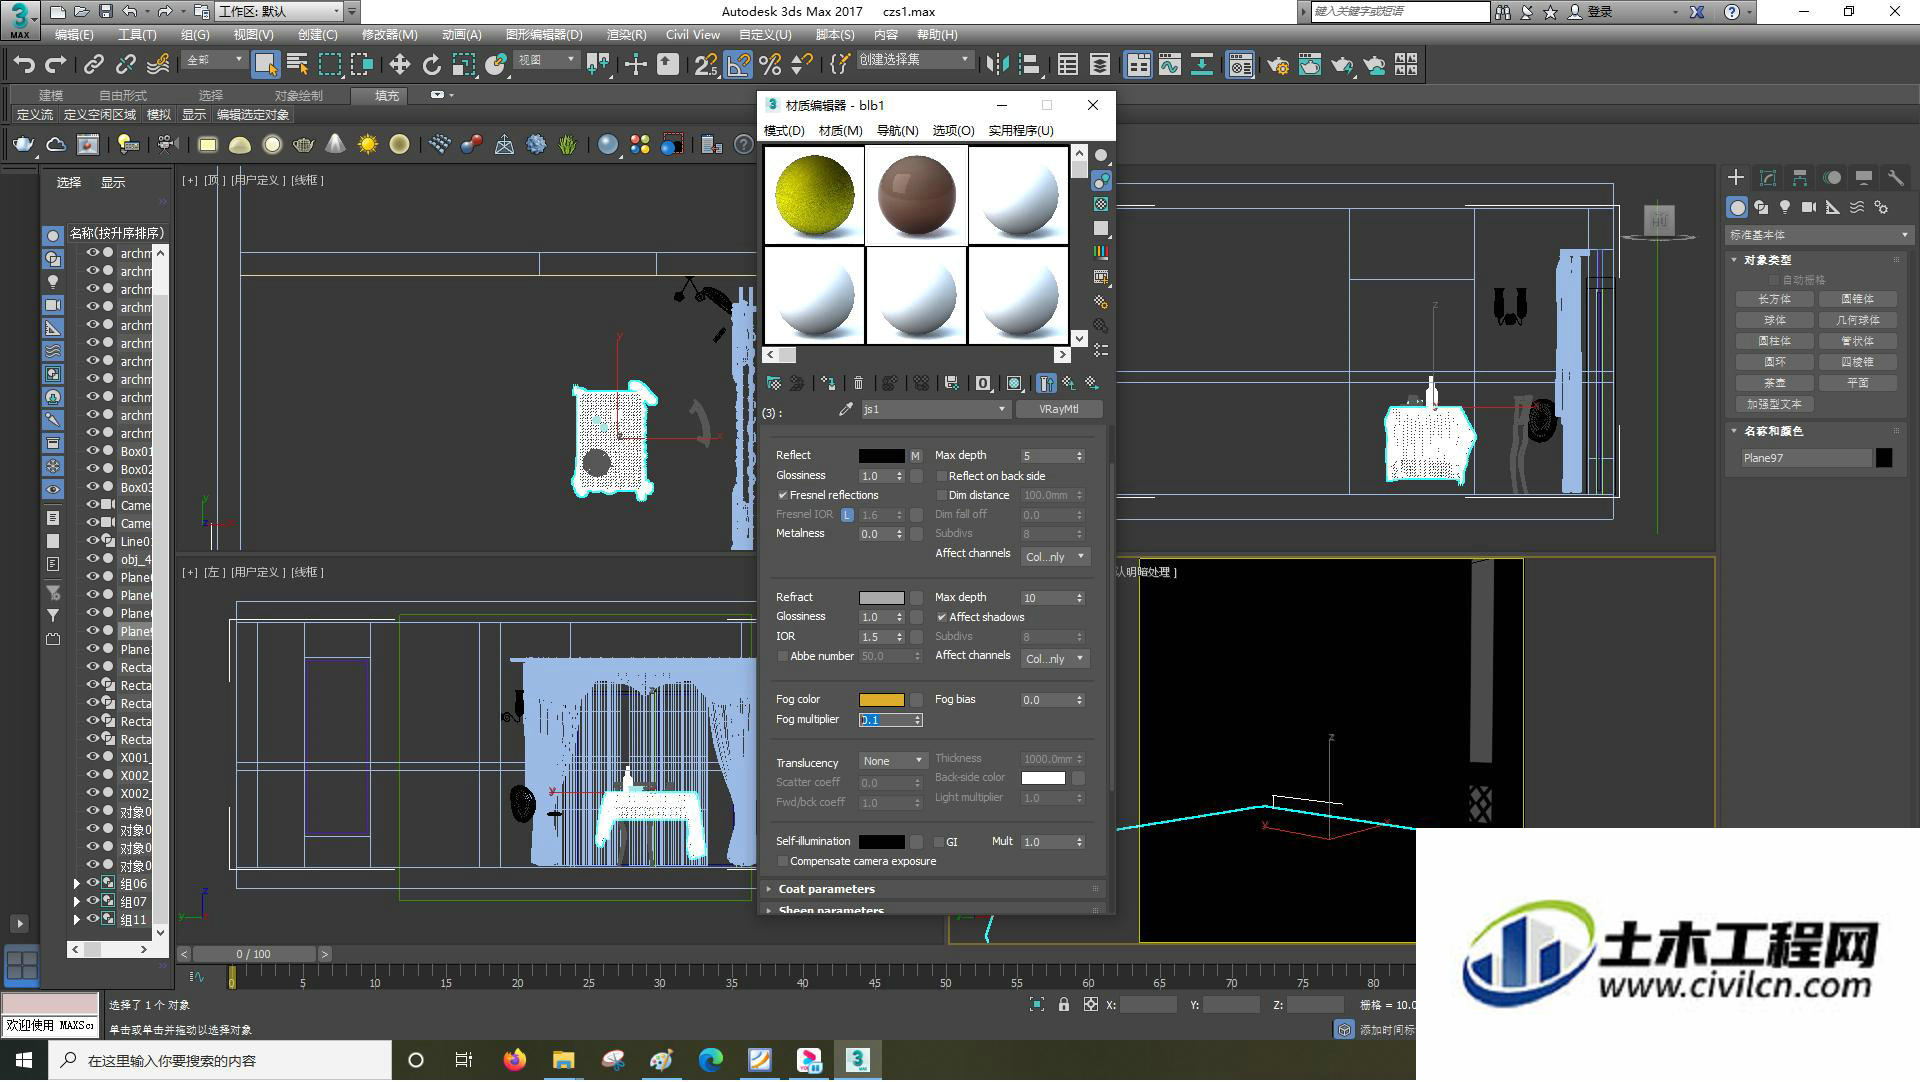Toggle the material editor Background checker icon

click(1101, 204)
